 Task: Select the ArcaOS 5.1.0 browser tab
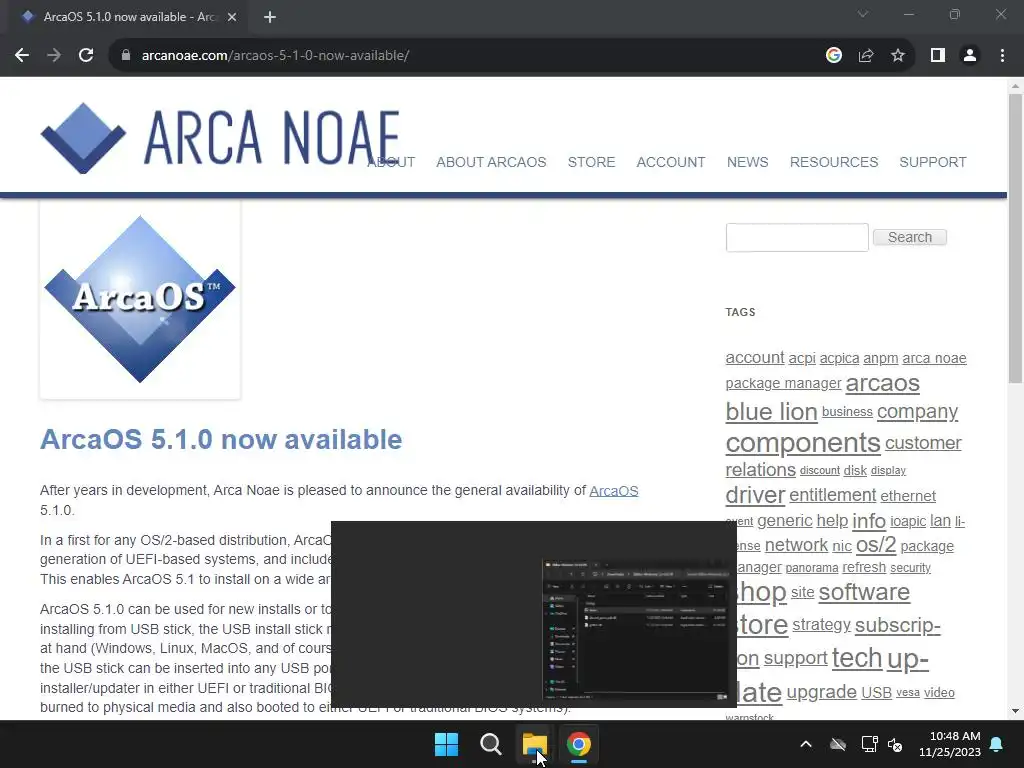129,17
